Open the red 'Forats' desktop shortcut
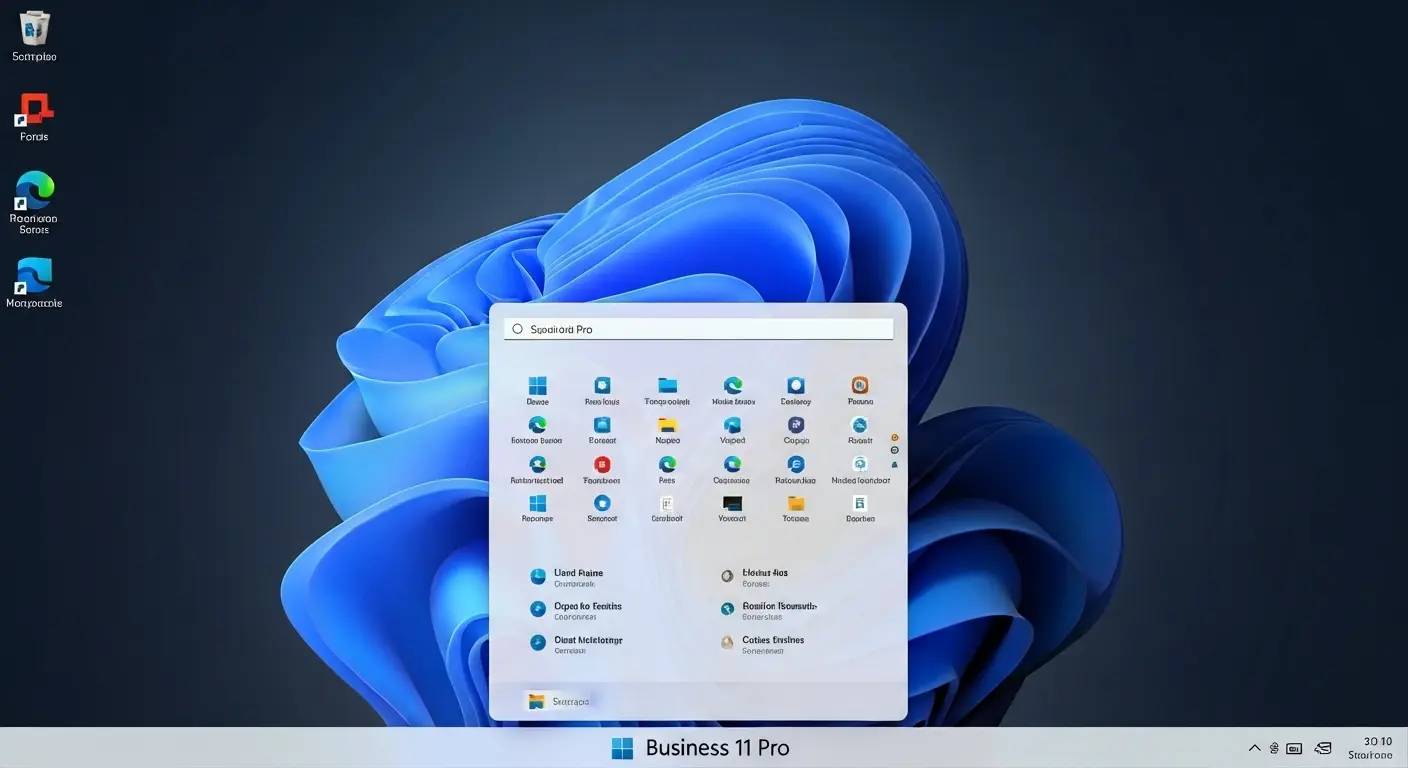 pyautogui.click(x=34, y=117)
